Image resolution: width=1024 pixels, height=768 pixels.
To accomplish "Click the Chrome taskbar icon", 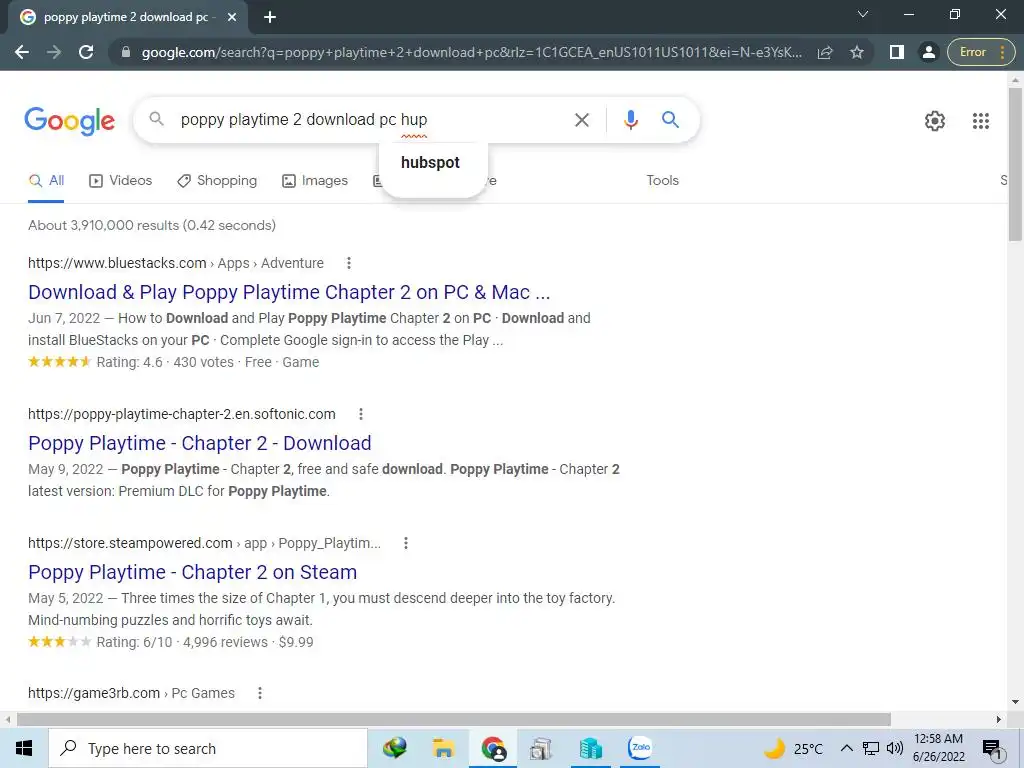I will pos(493,748).
